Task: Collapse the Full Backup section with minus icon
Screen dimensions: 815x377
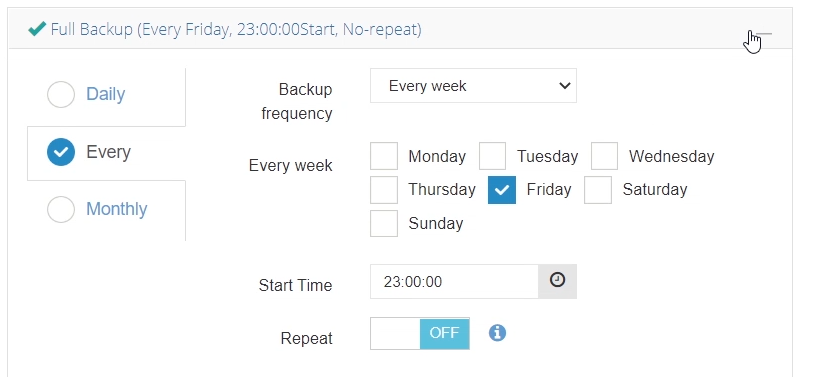Action: pyautogui.click(x=764, y=34)
